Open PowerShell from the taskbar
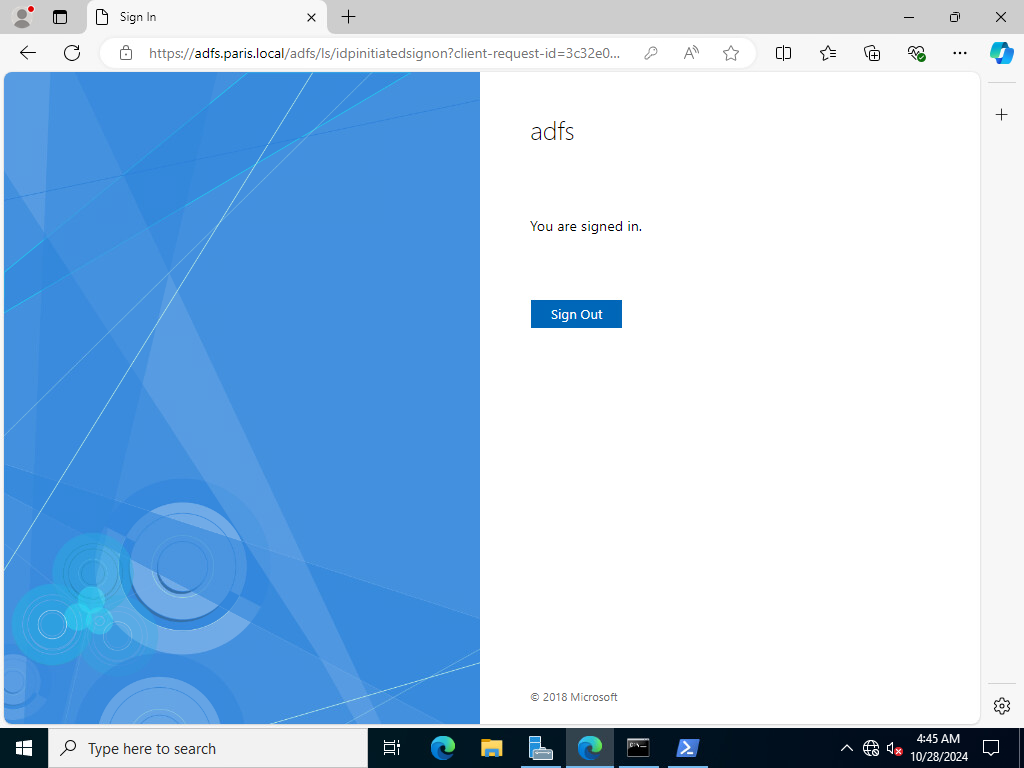This screenshot has height=768, width=1024. pyautogui.click(x=688, y=748)
